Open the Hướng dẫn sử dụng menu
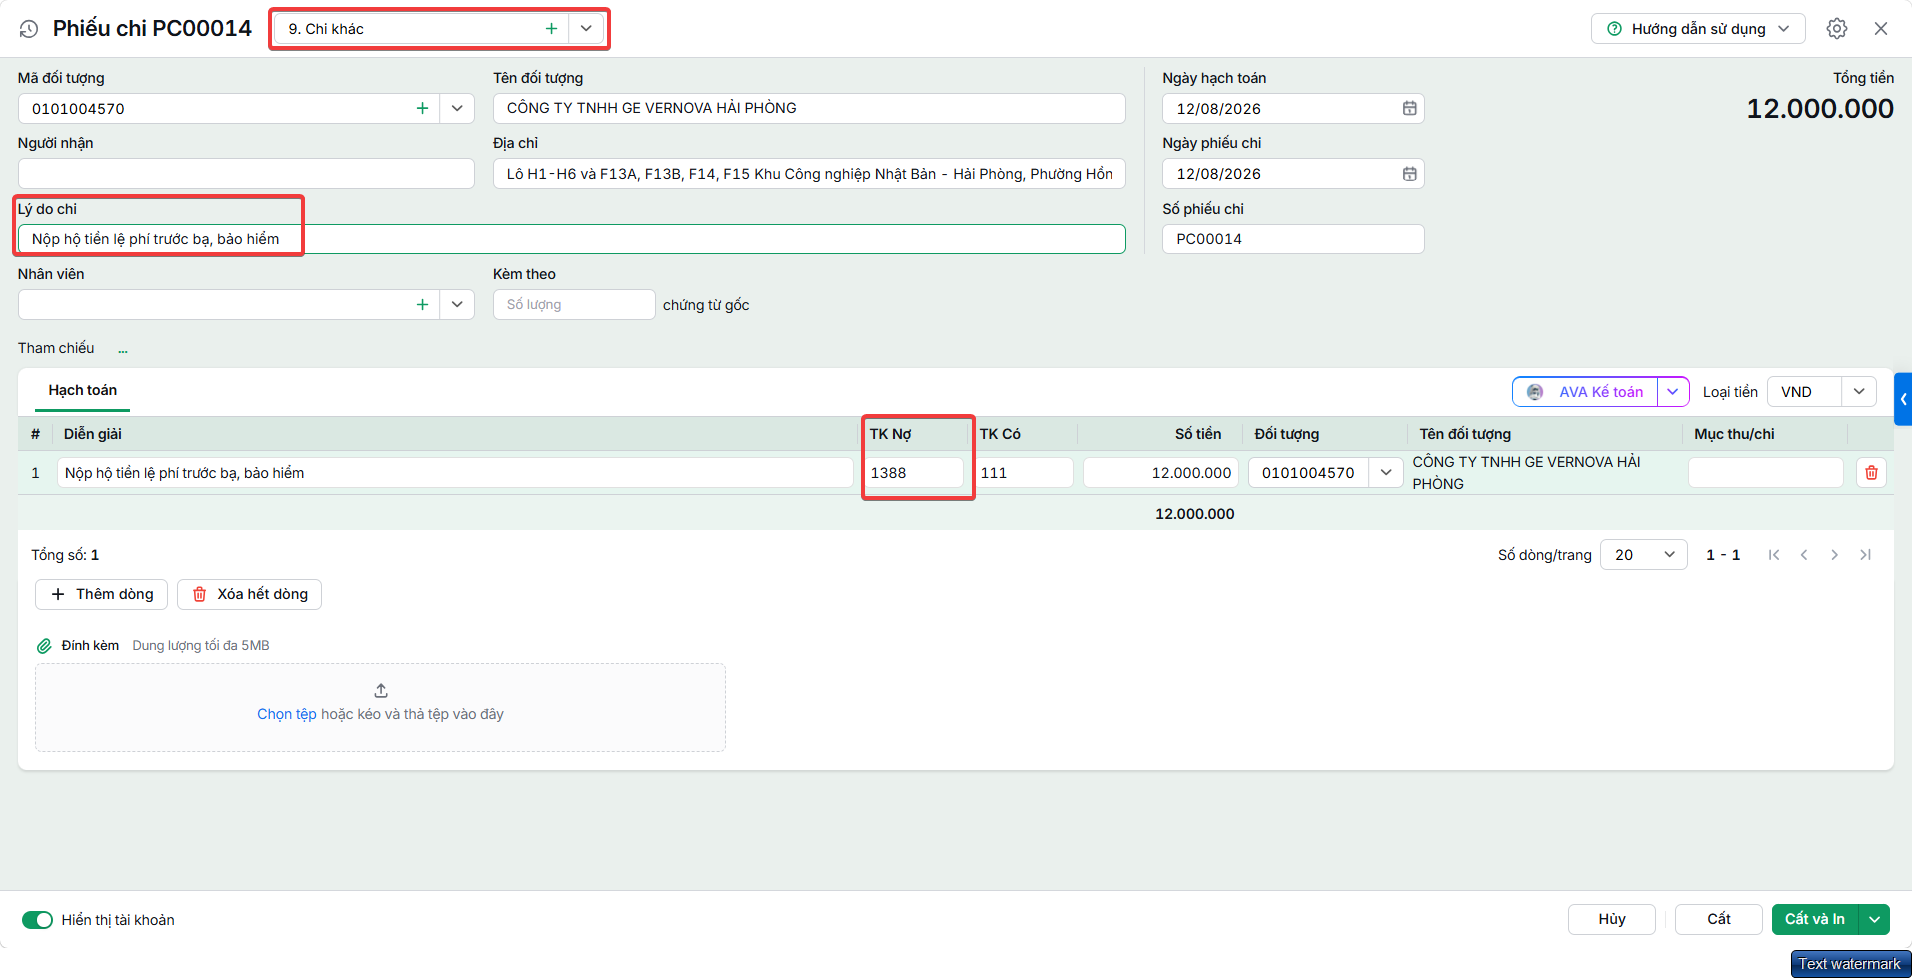 pos(1698,29)
